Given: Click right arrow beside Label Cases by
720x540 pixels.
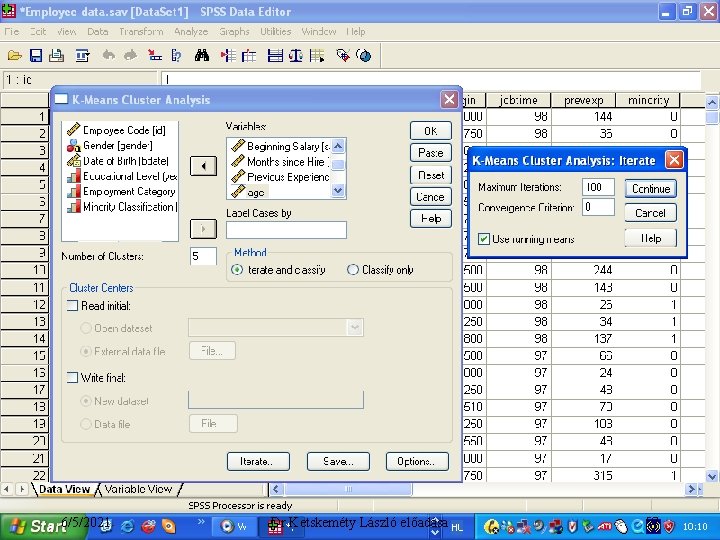Looking at the screenshot, I should (203, 229).
